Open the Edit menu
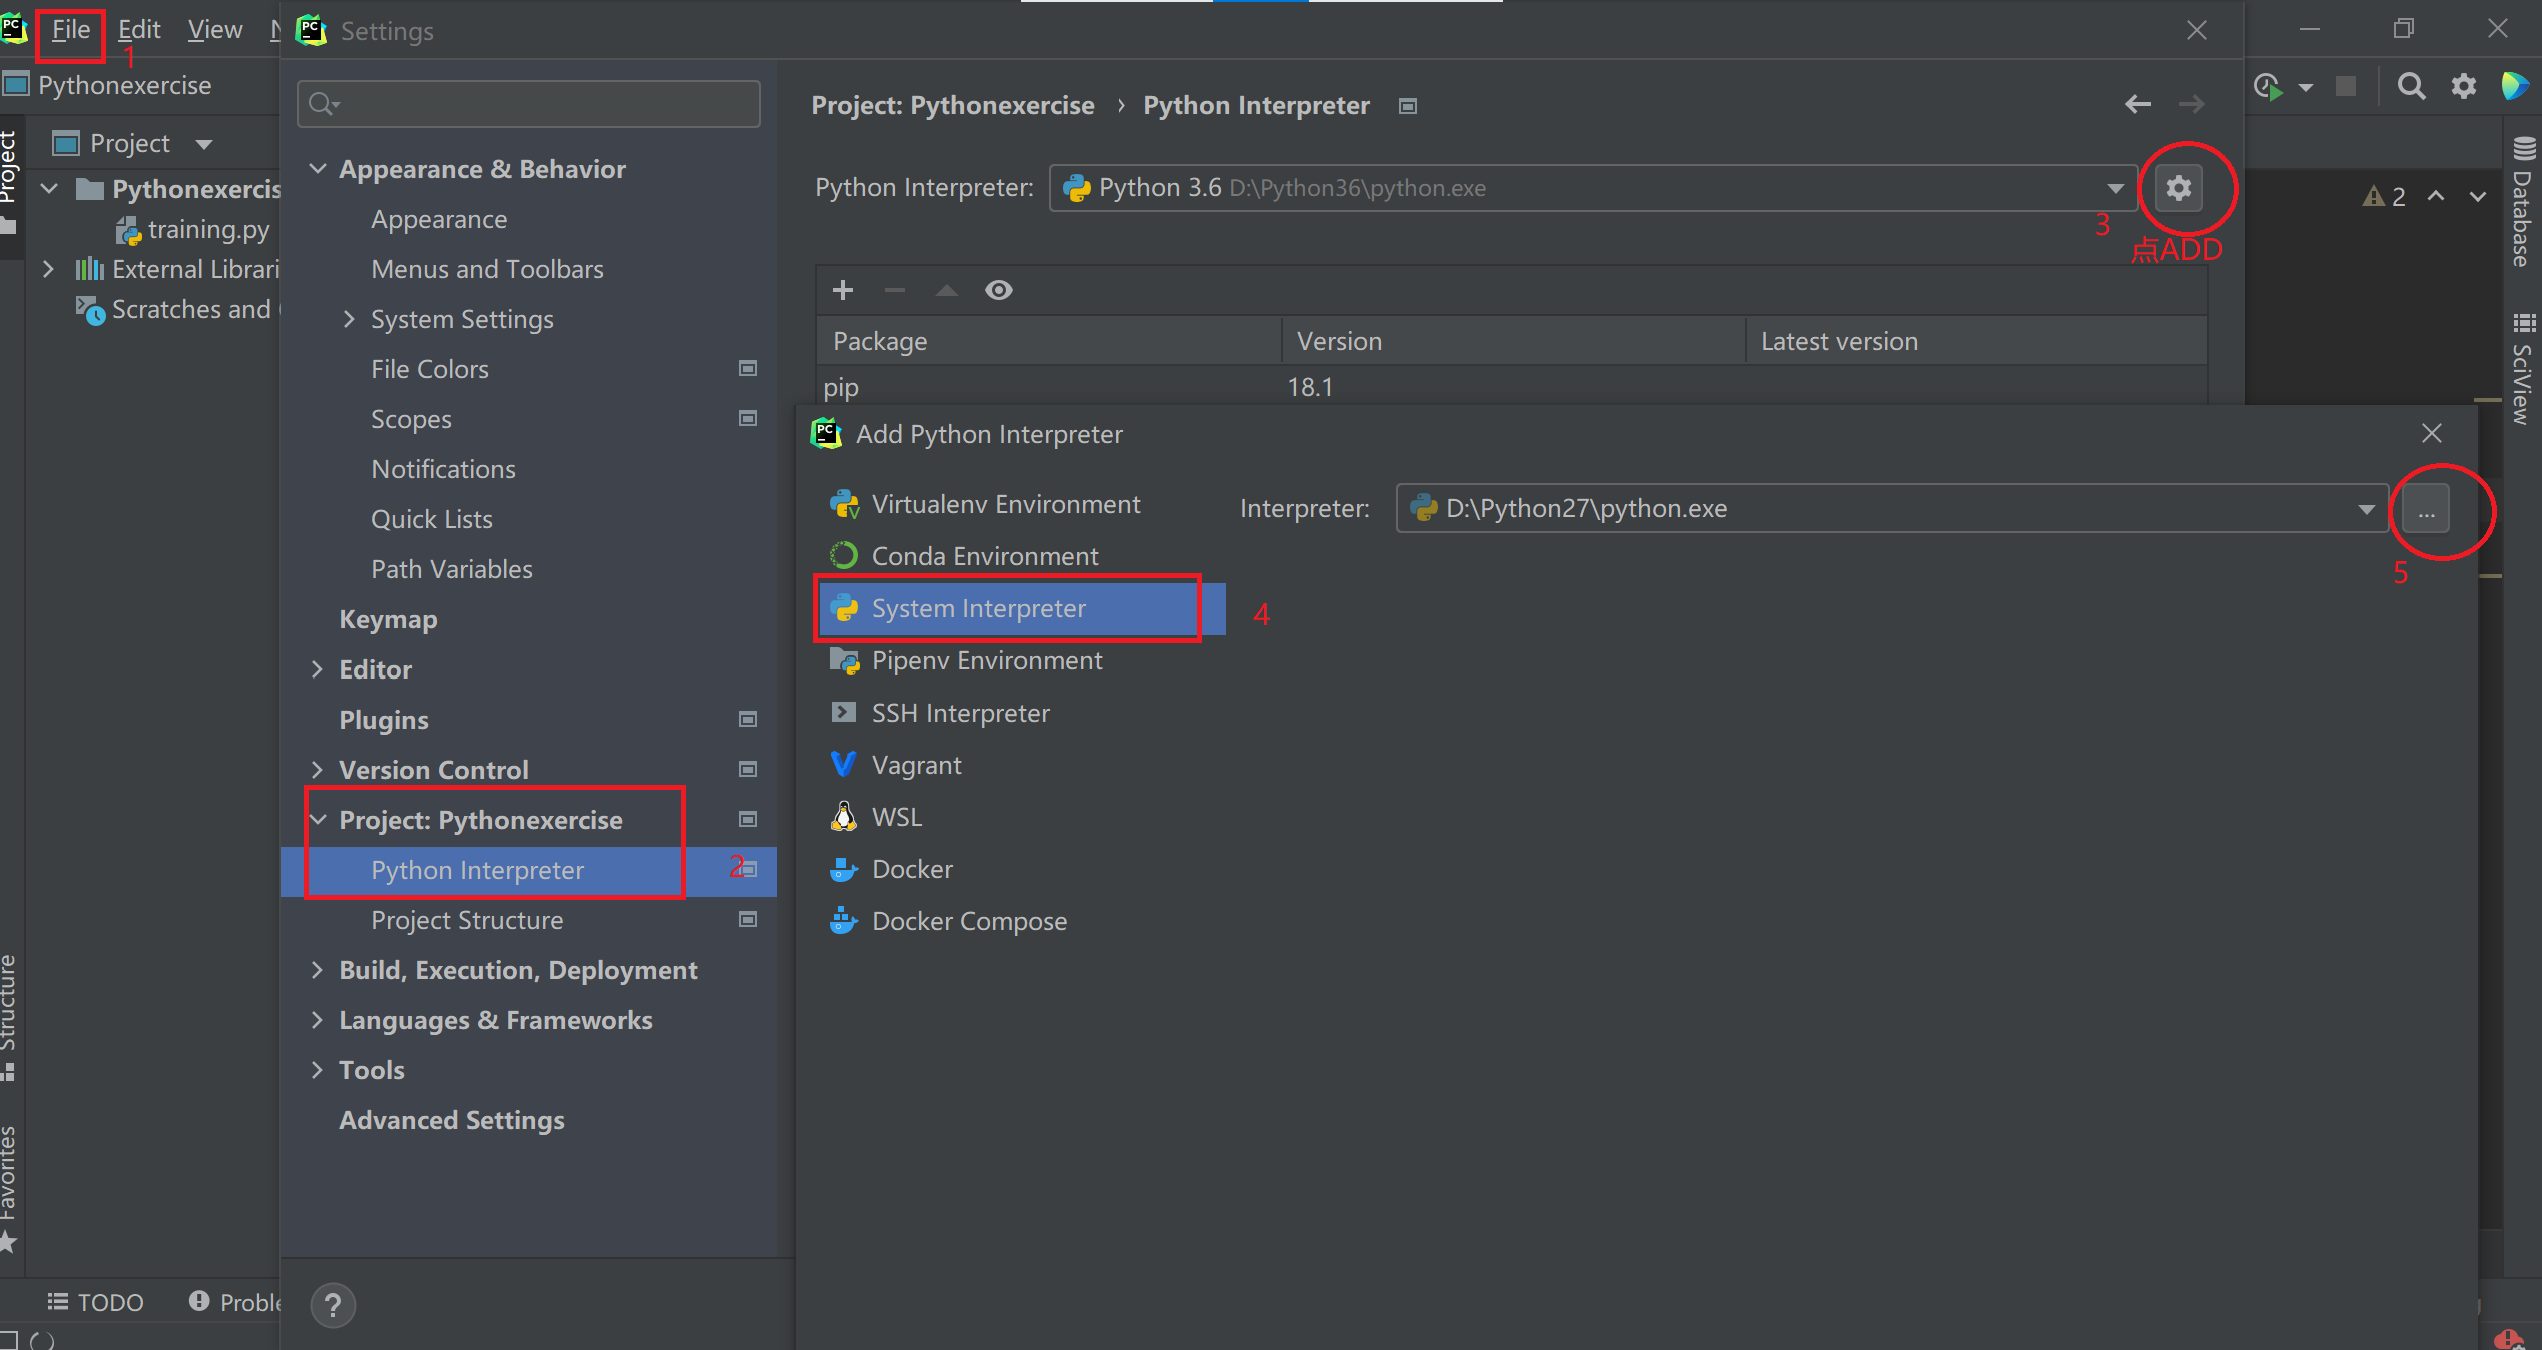Image resolution: width=2542 pixels, height=1350 pixels. click(139, 30)
